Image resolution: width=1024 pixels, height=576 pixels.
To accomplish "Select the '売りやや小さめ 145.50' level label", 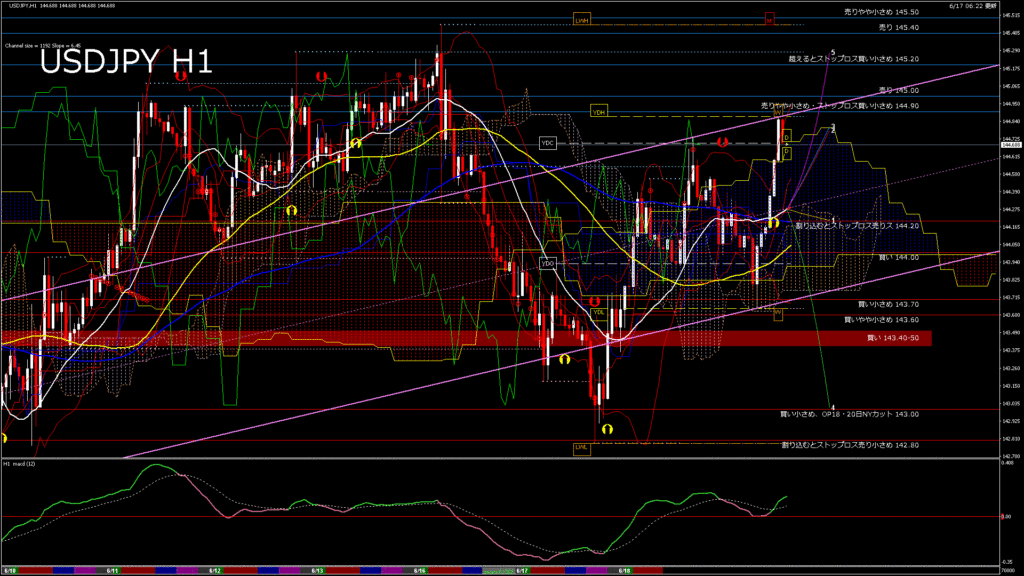I will click(882, 12).
